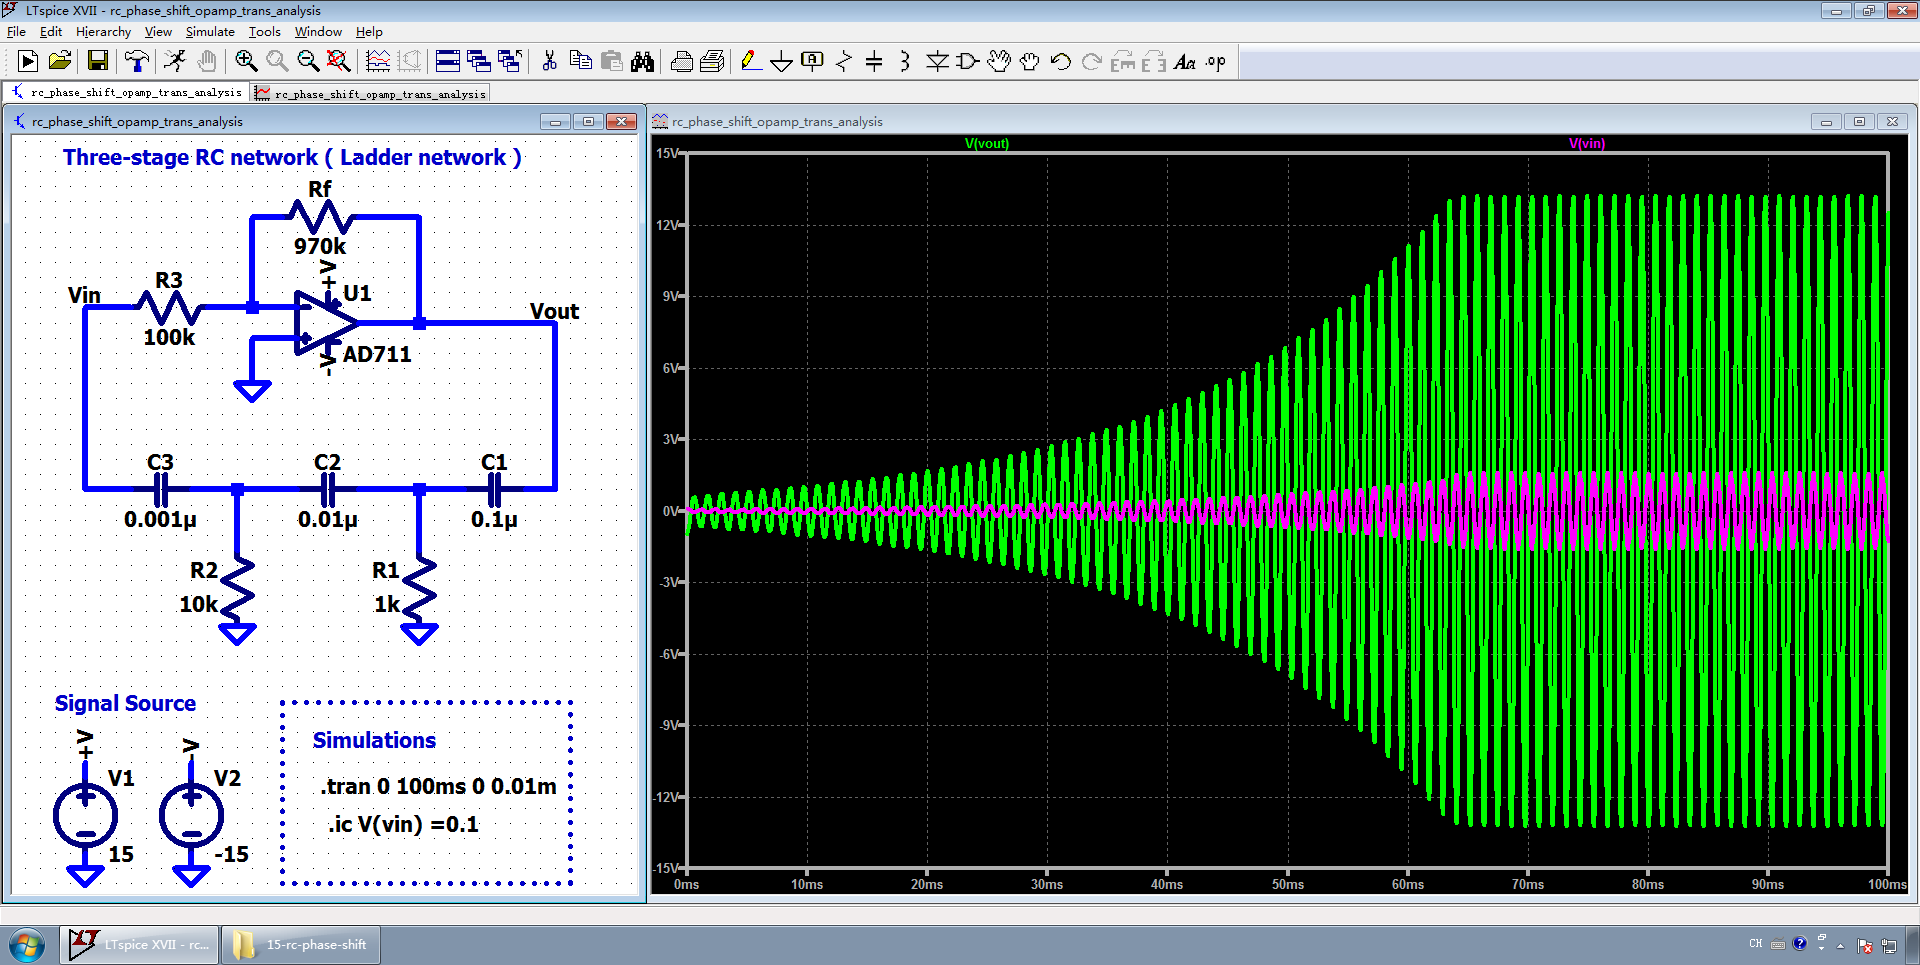Viewport: 1920px width, 965px height.
Task: Open the Simulate menu
Action: click(x=210, y=32)
